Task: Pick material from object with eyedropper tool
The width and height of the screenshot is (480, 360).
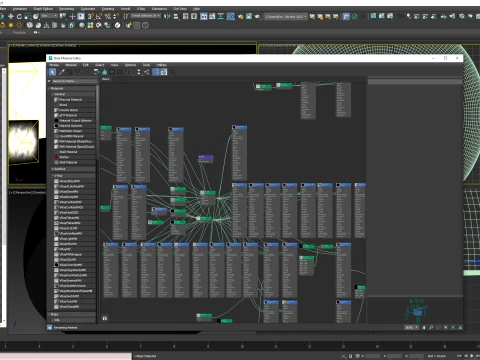Action: (62, 72)
